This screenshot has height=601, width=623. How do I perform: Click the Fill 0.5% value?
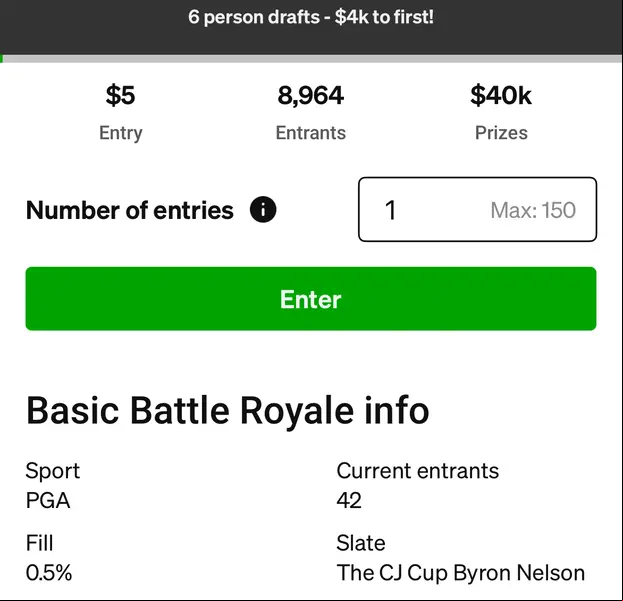tap(49, 573)
